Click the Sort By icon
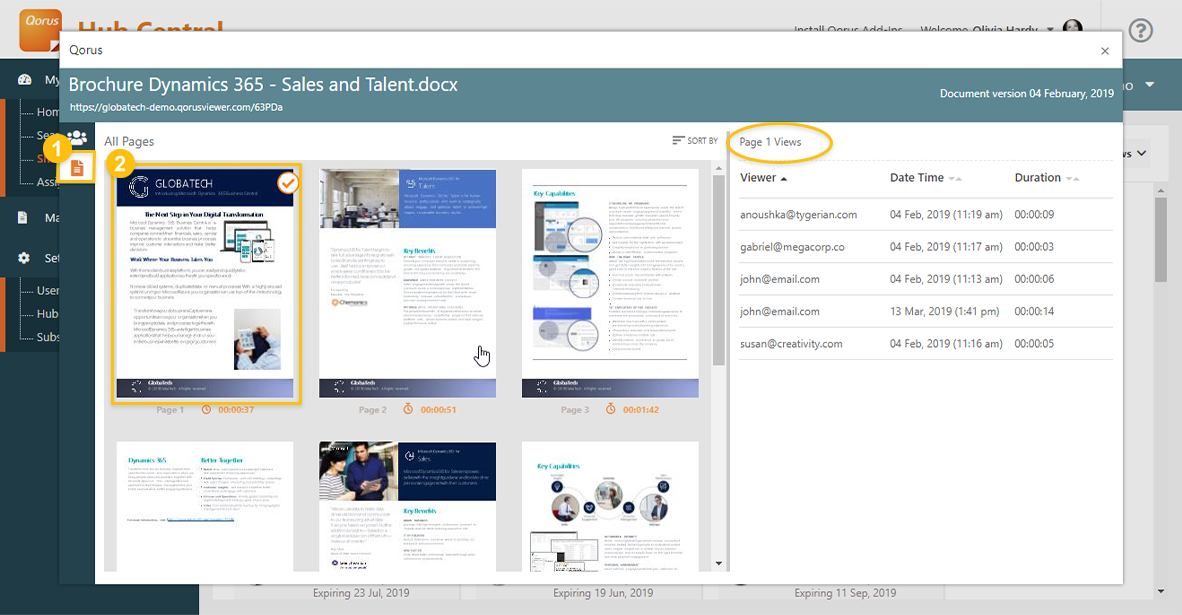The width and height of the screenshot is (1182, 615). pos(678,140)
